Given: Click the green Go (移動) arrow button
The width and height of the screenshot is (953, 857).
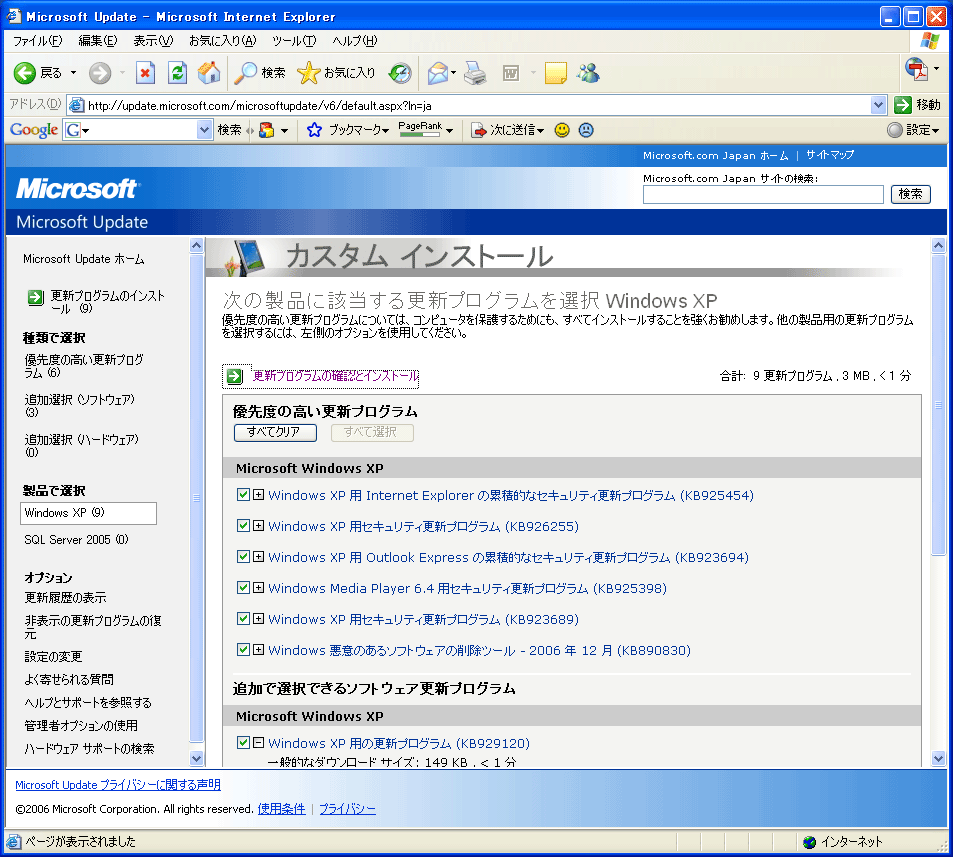Looking at the screenshot, I should pos(903,105).
